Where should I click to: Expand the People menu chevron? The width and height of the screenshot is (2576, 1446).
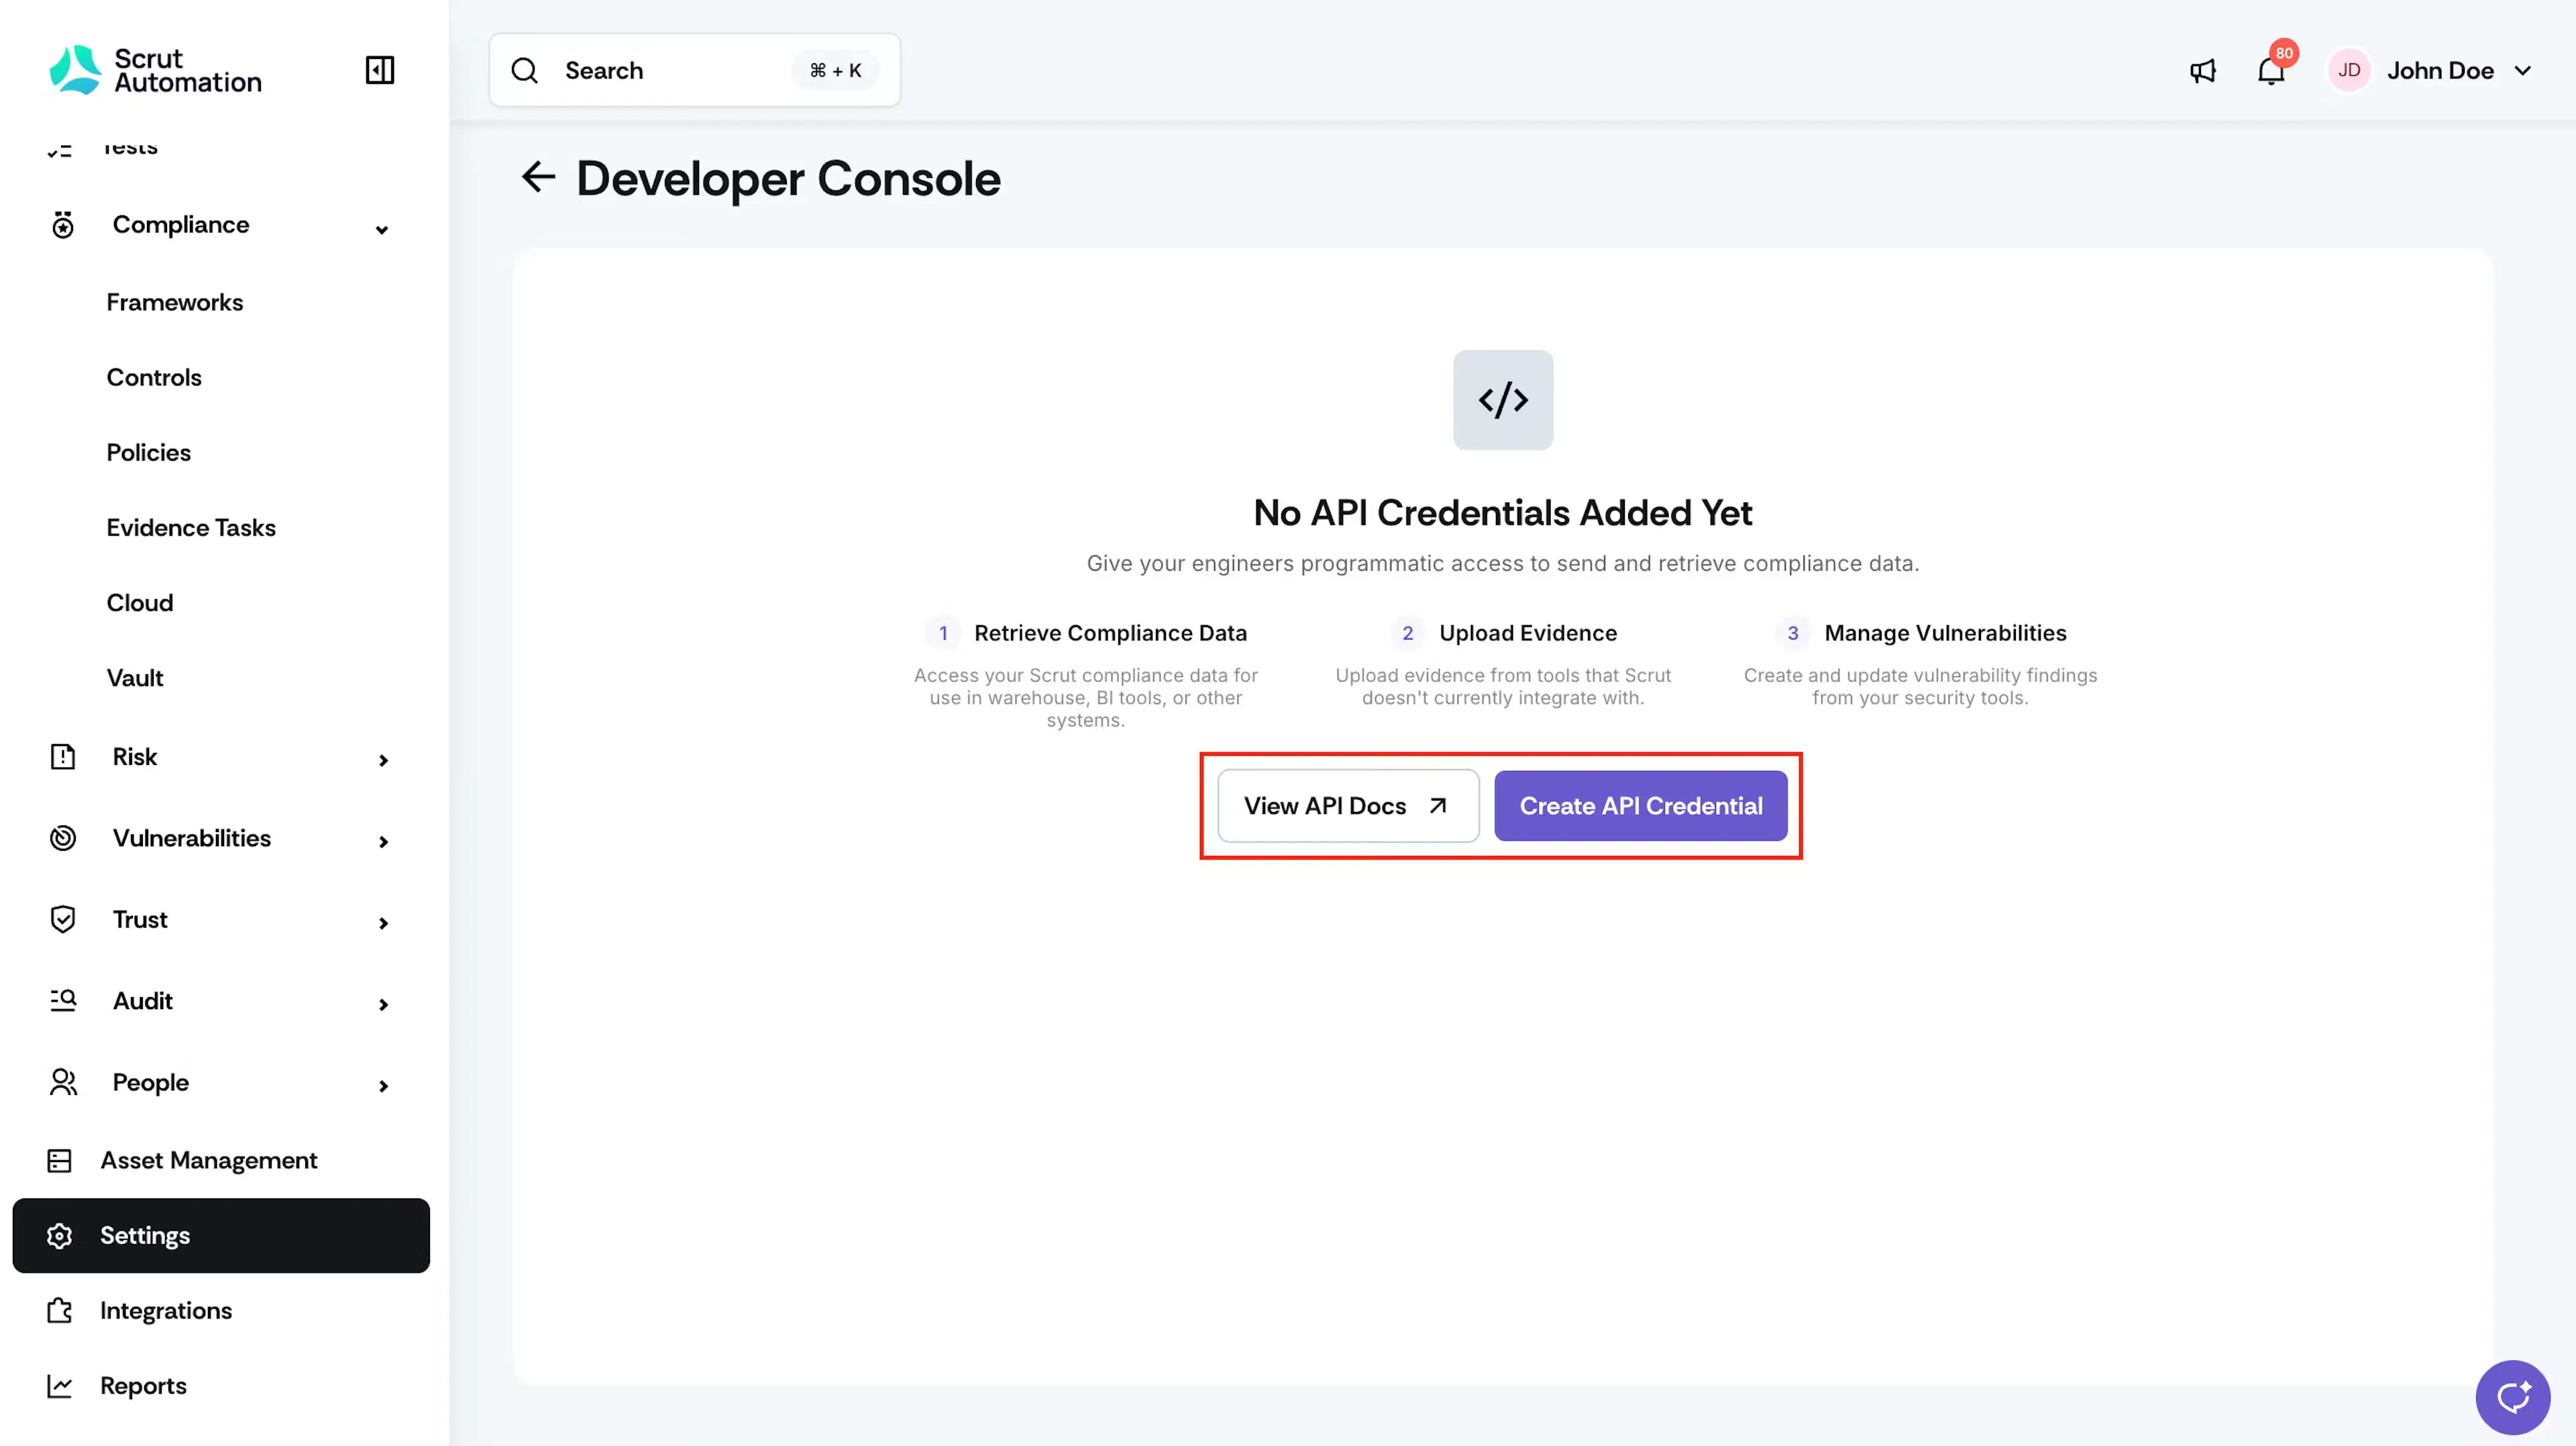(383, 1086)
